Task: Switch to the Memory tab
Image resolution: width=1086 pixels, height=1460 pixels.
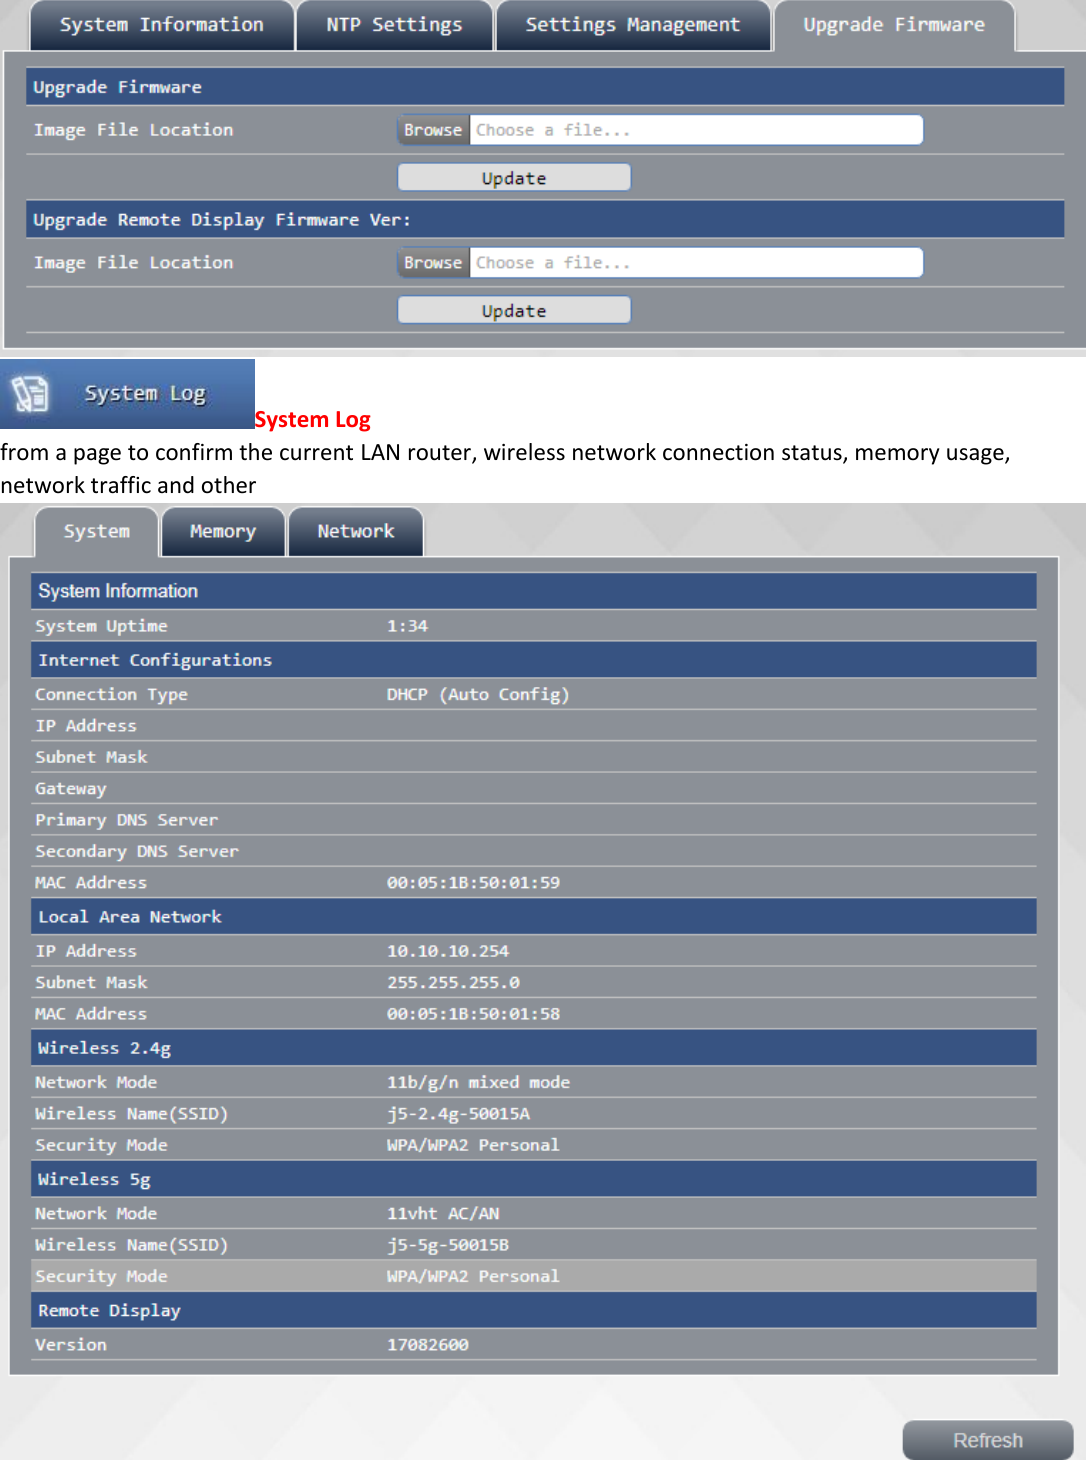Action: [222, 531]
